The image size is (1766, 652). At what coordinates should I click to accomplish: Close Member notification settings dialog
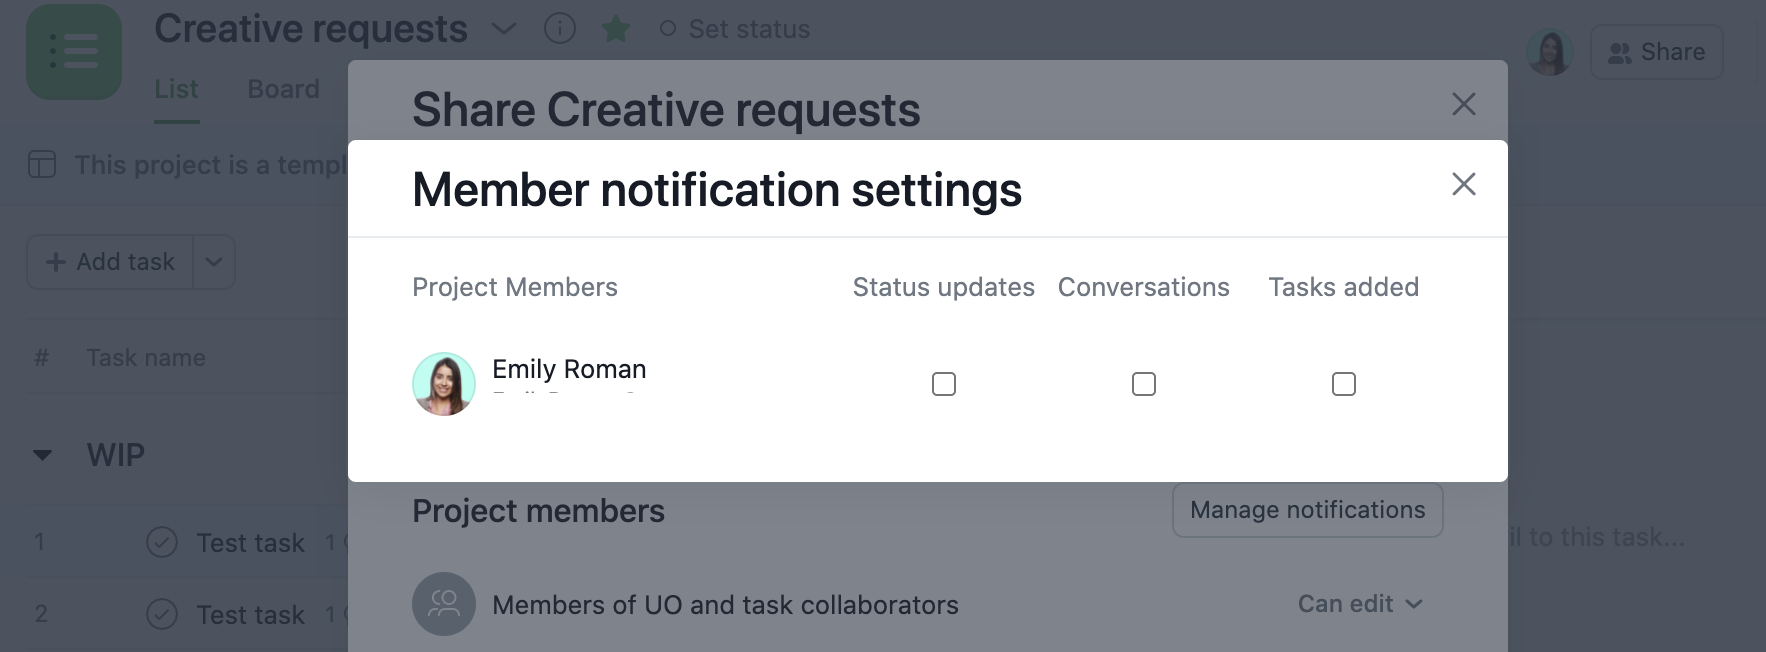click(1463, 184)
